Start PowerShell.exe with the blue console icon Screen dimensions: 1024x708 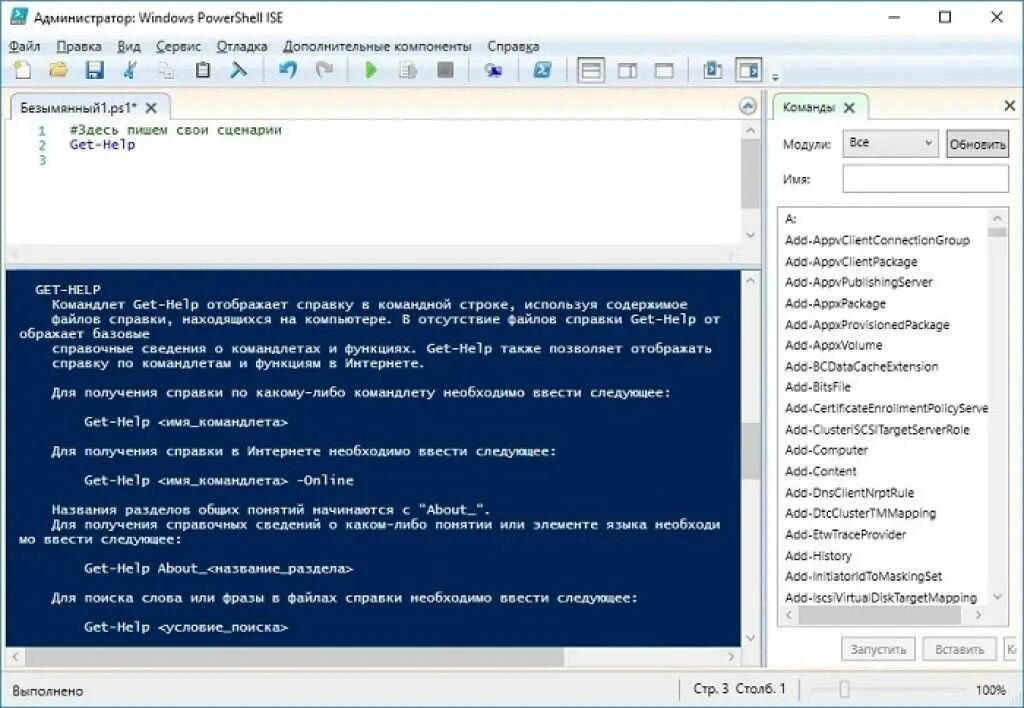[542, 70]
